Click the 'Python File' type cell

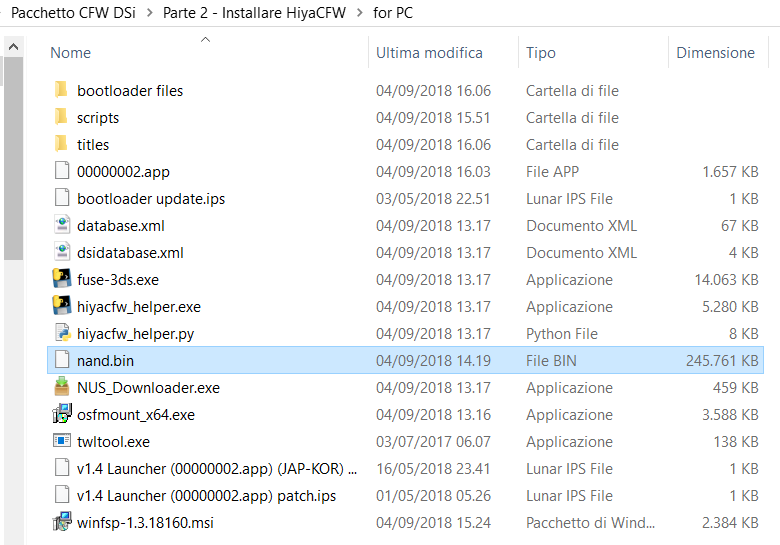coord(562,334)
